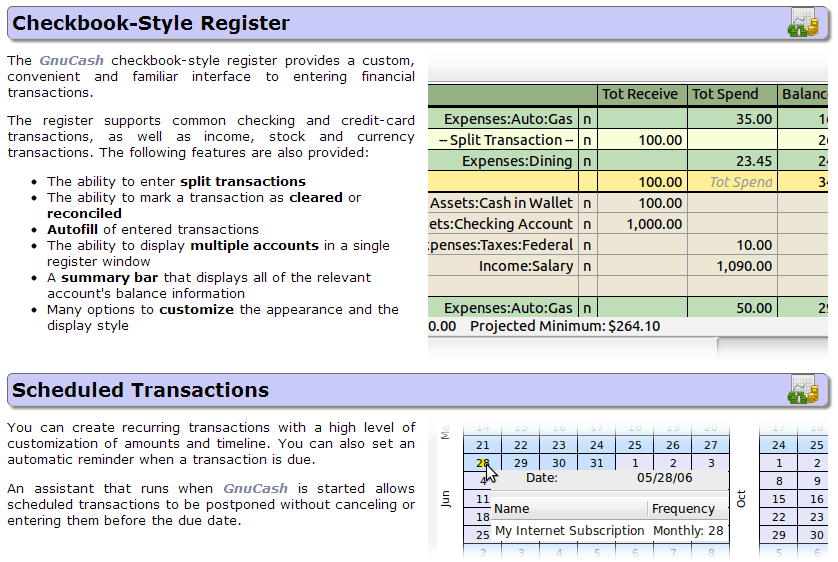Image resolution: width=838 pixels, height=562 pixels.
Task: Click the 05/28/06 date in tooltip
Action: click(664, 478)
